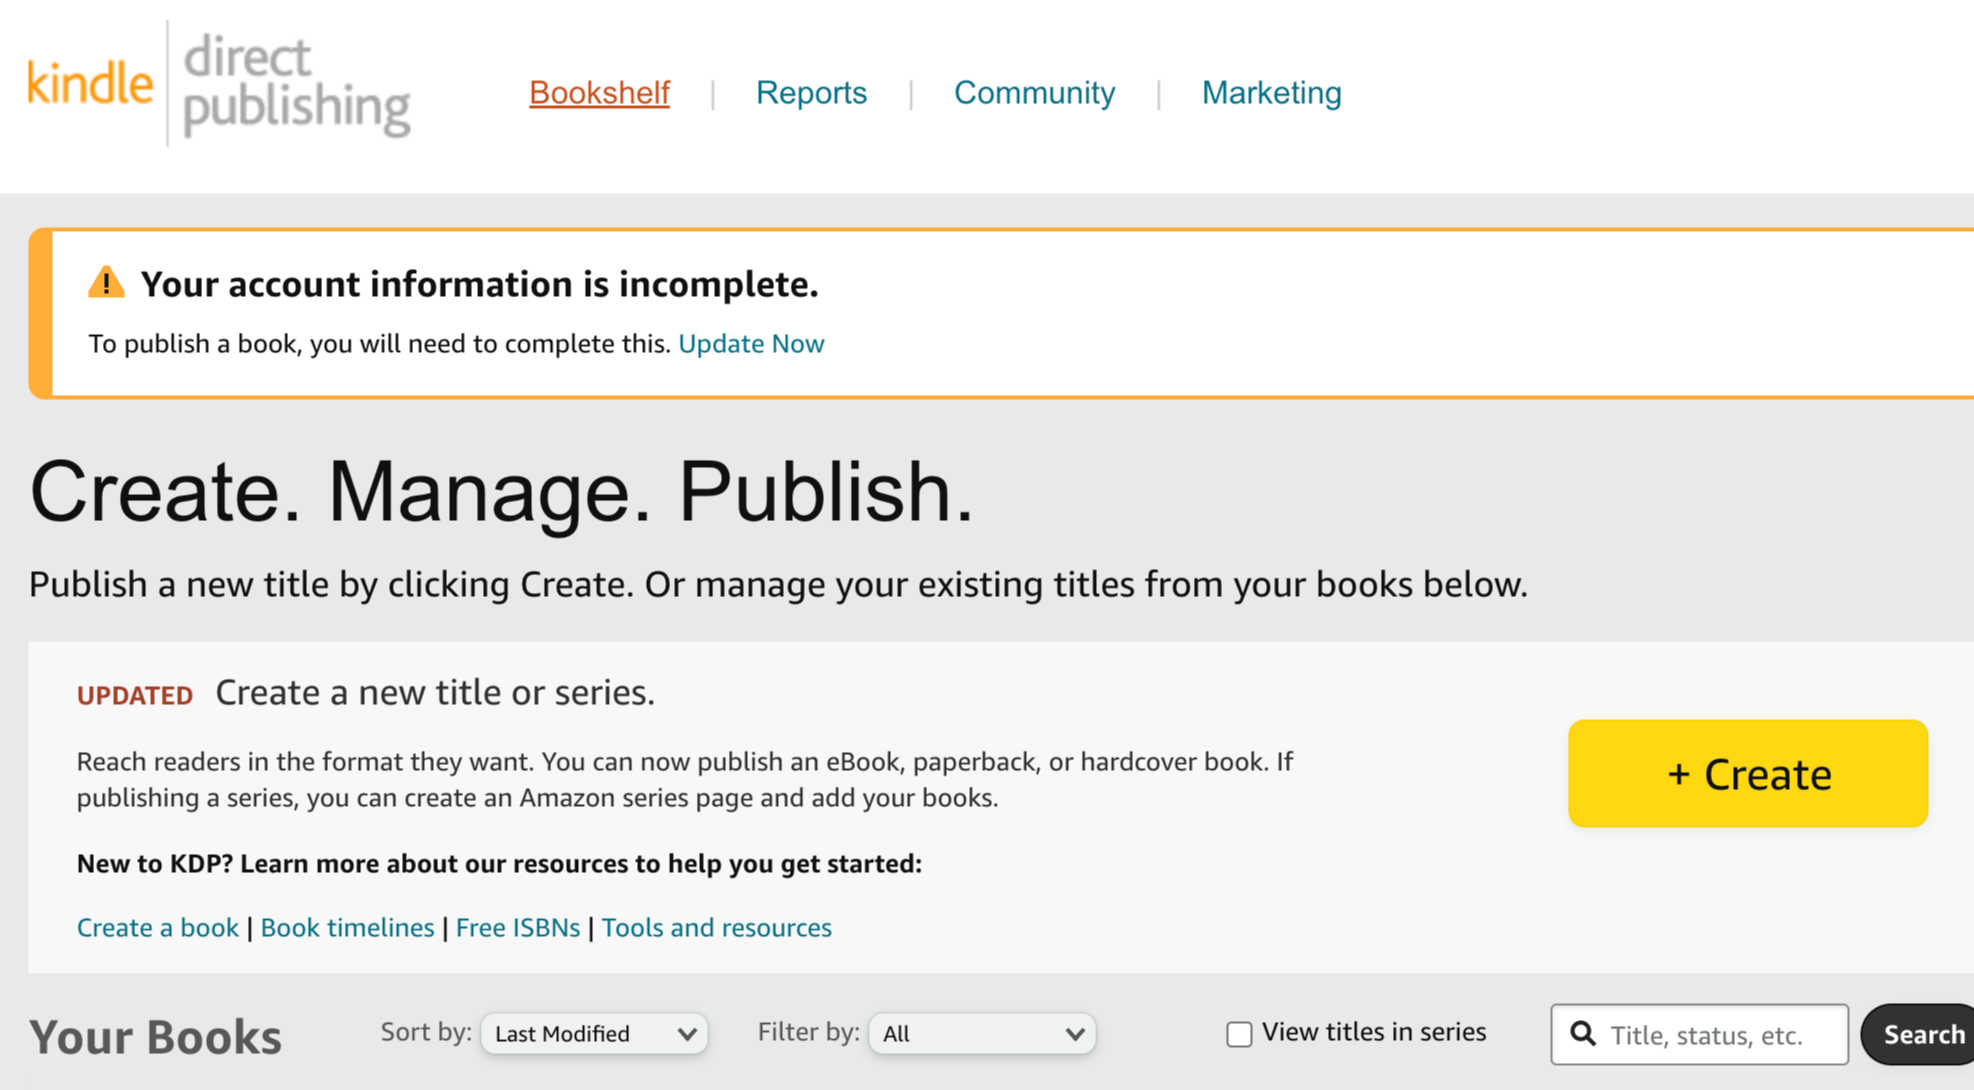Click the dark Search button
The image size is (1974, 1090).
point(1918,1034)
